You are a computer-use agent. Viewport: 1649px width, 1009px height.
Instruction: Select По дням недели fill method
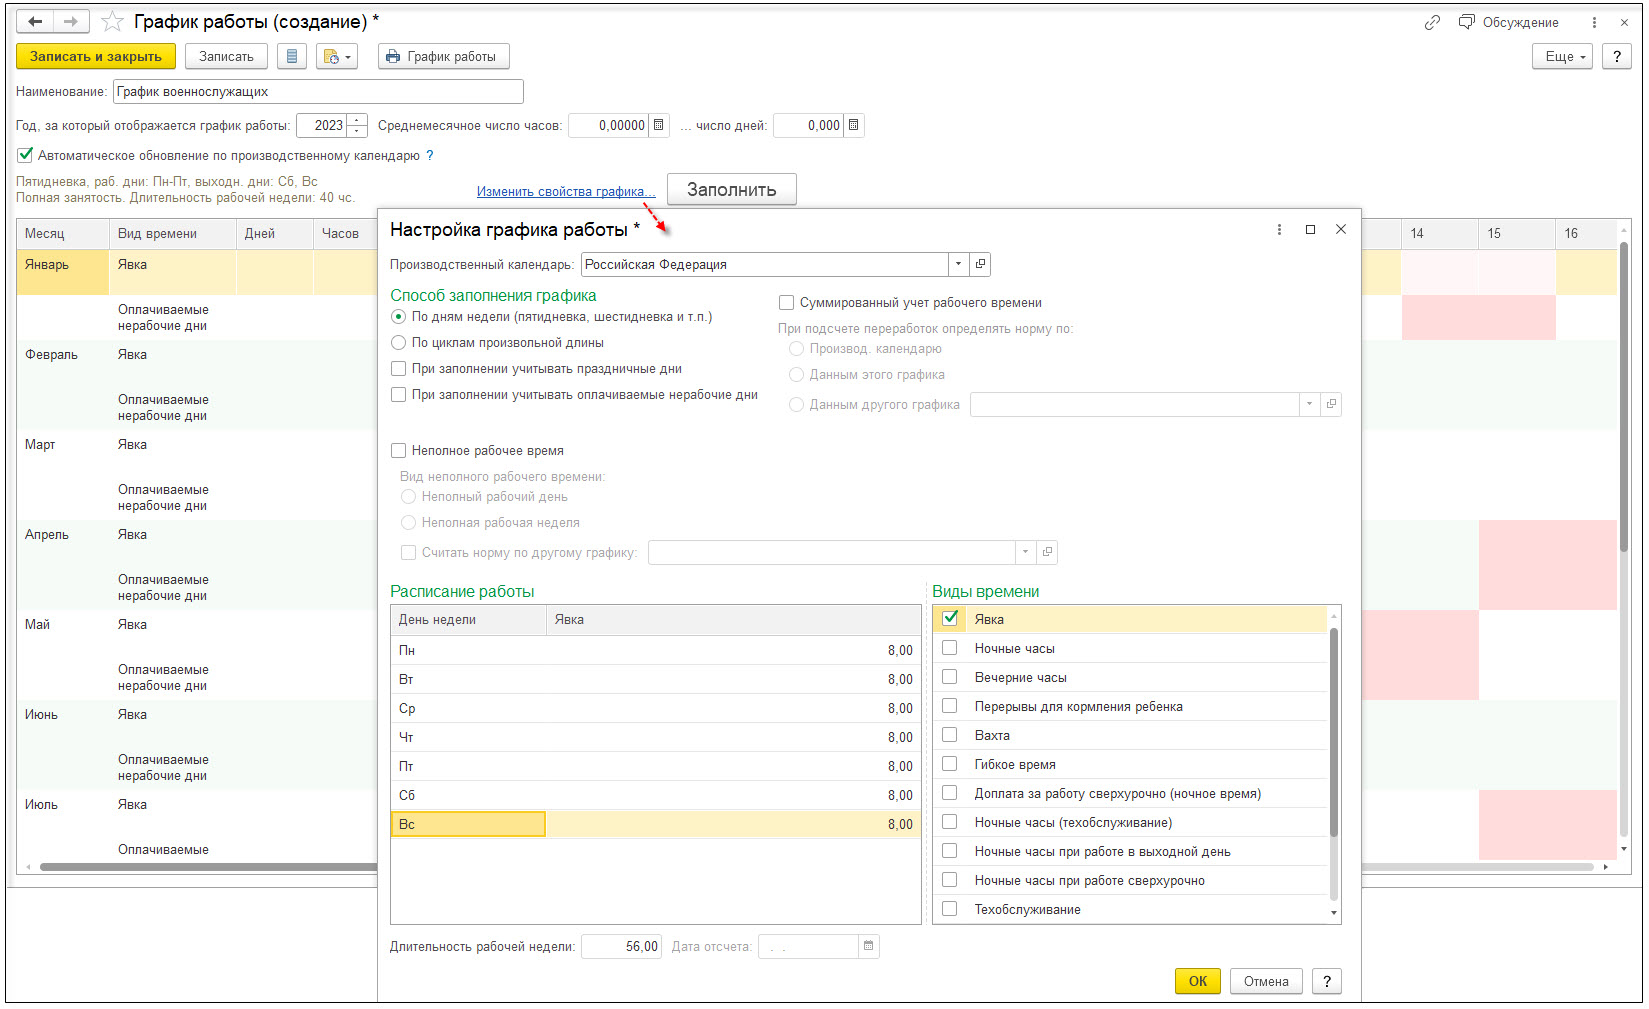[398, 317]
